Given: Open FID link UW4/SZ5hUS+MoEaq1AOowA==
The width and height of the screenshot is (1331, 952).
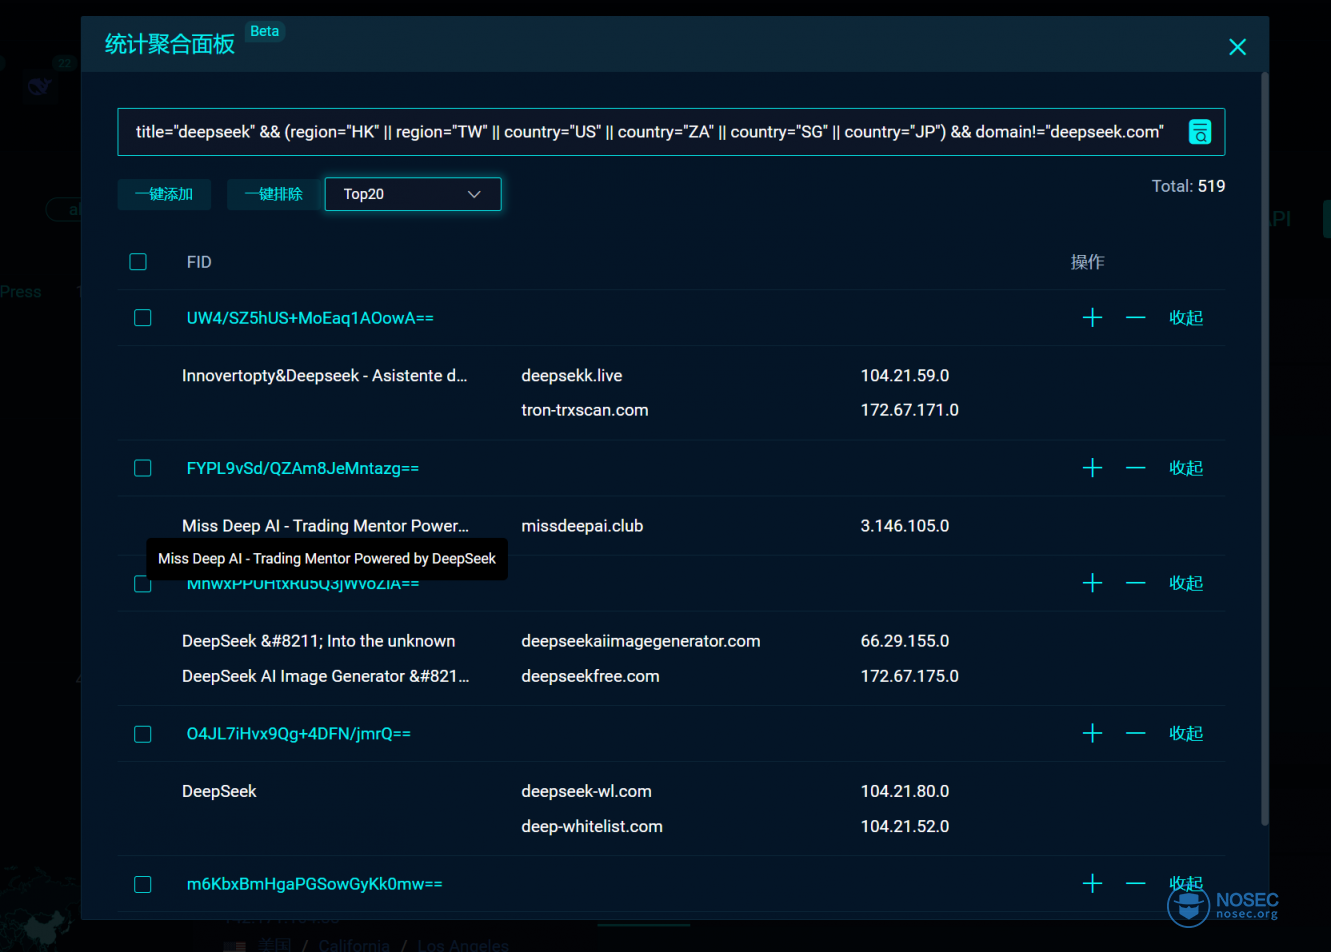Looking at the screenshot, I should point(310,318).
